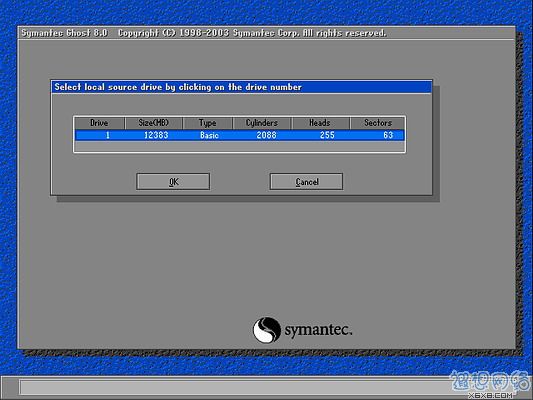
Task: Click the dialog title 'Select local source drive'
Action: tap(178, 87)
